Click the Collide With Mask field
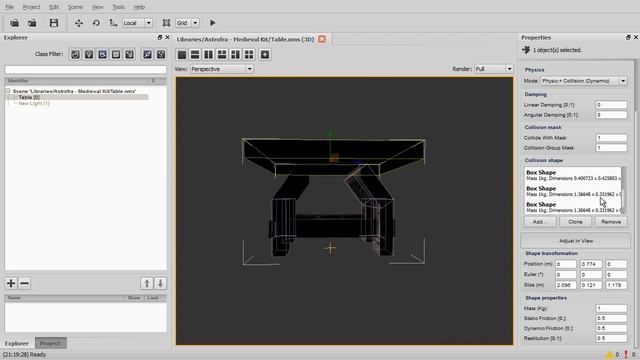 (611, 138)
